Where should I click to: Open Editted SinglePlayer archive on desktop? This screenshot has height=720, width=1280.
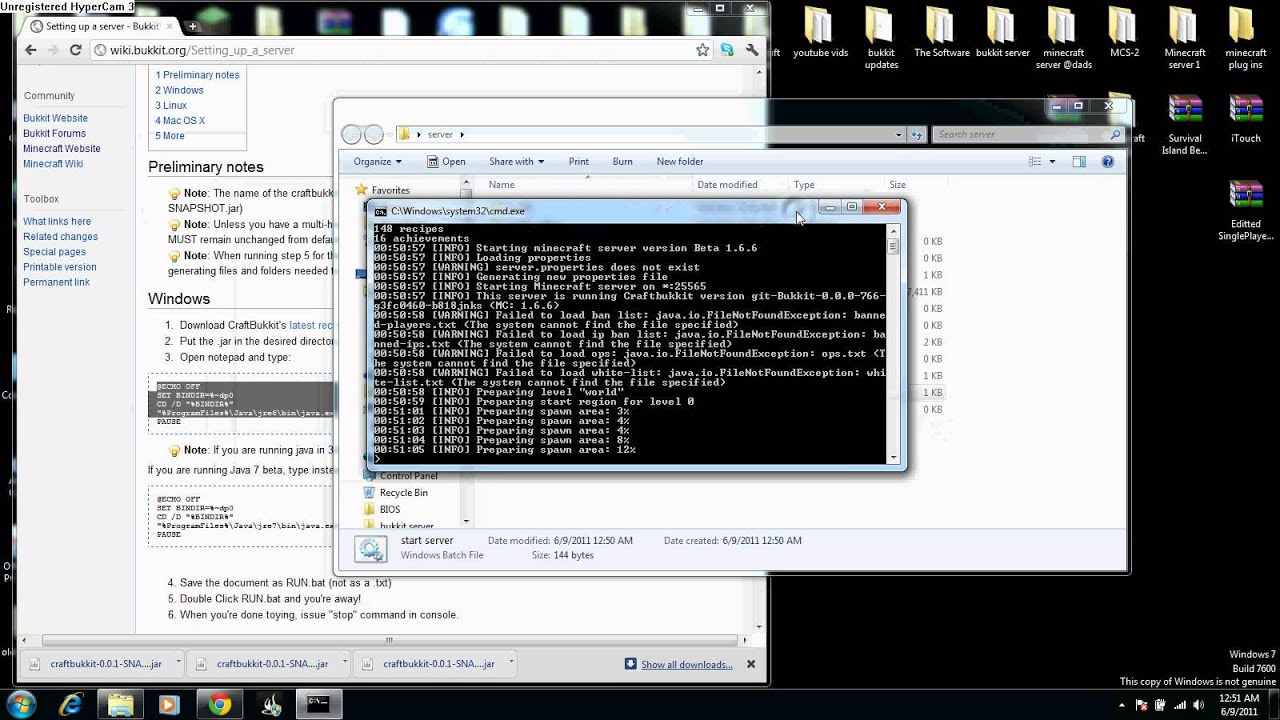[1245, 211]
